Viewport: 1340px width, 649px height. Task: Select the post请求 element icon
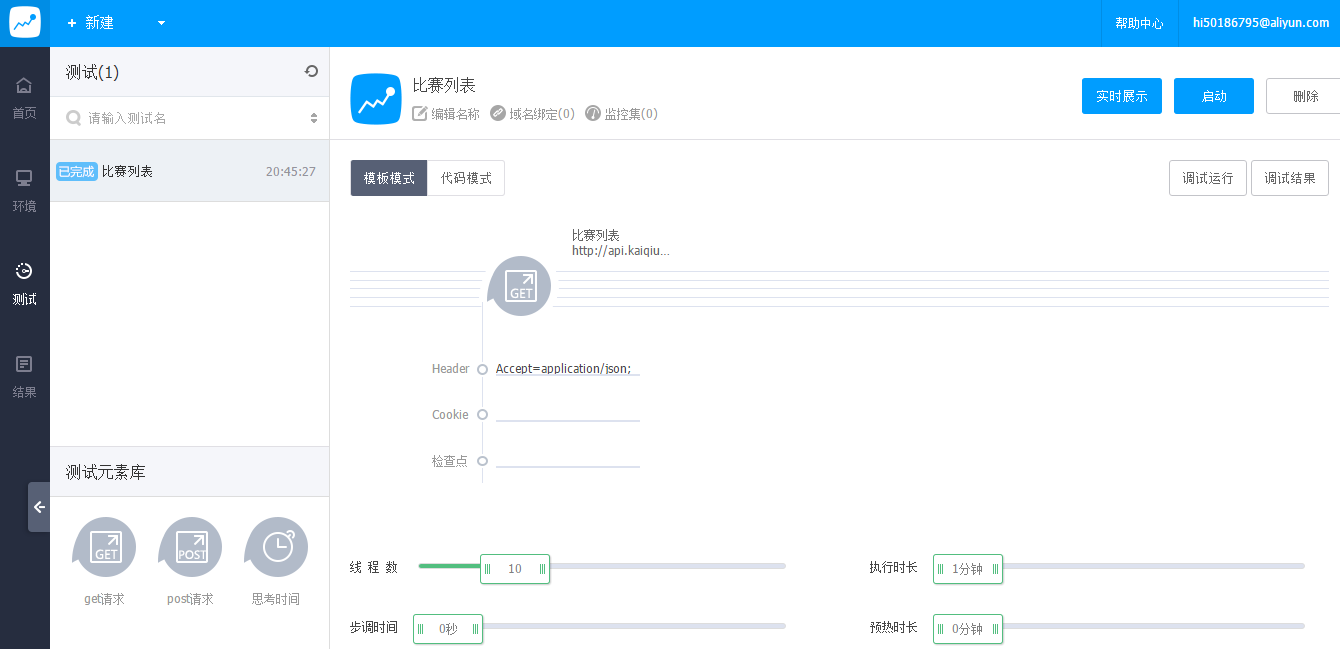(191, 547)
